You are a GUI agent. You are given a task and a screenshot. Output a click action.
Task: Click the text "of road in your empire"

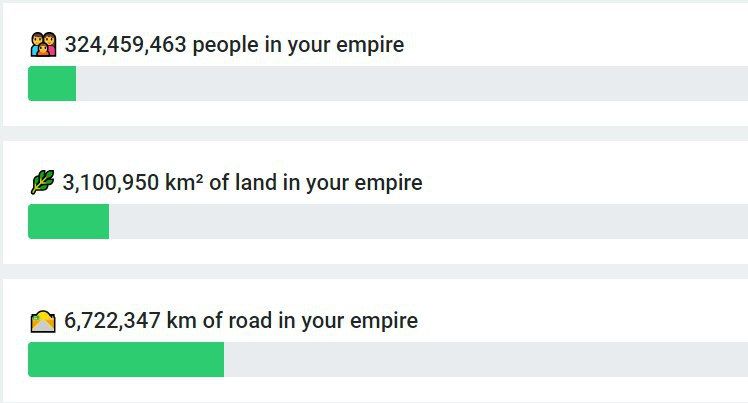point(310,321)
